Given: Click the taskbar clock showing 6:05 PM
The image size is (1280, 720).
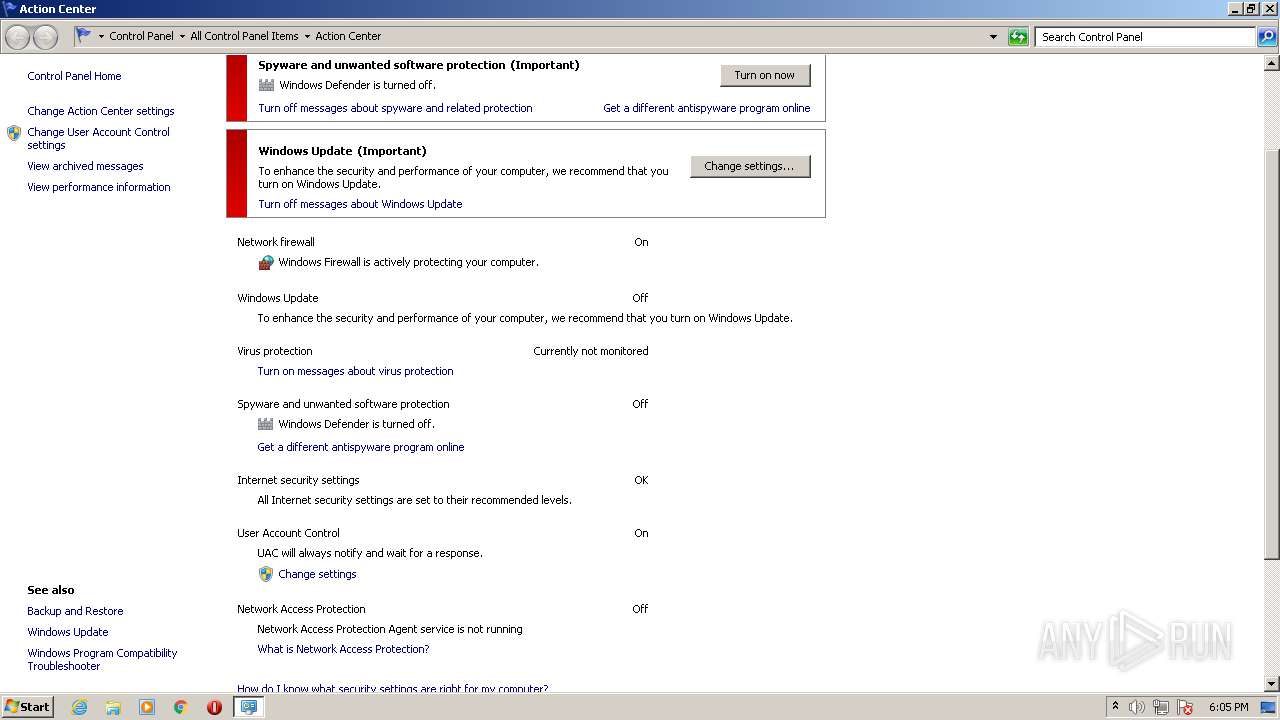Looking at the screenshot, I should point(1228,707).
